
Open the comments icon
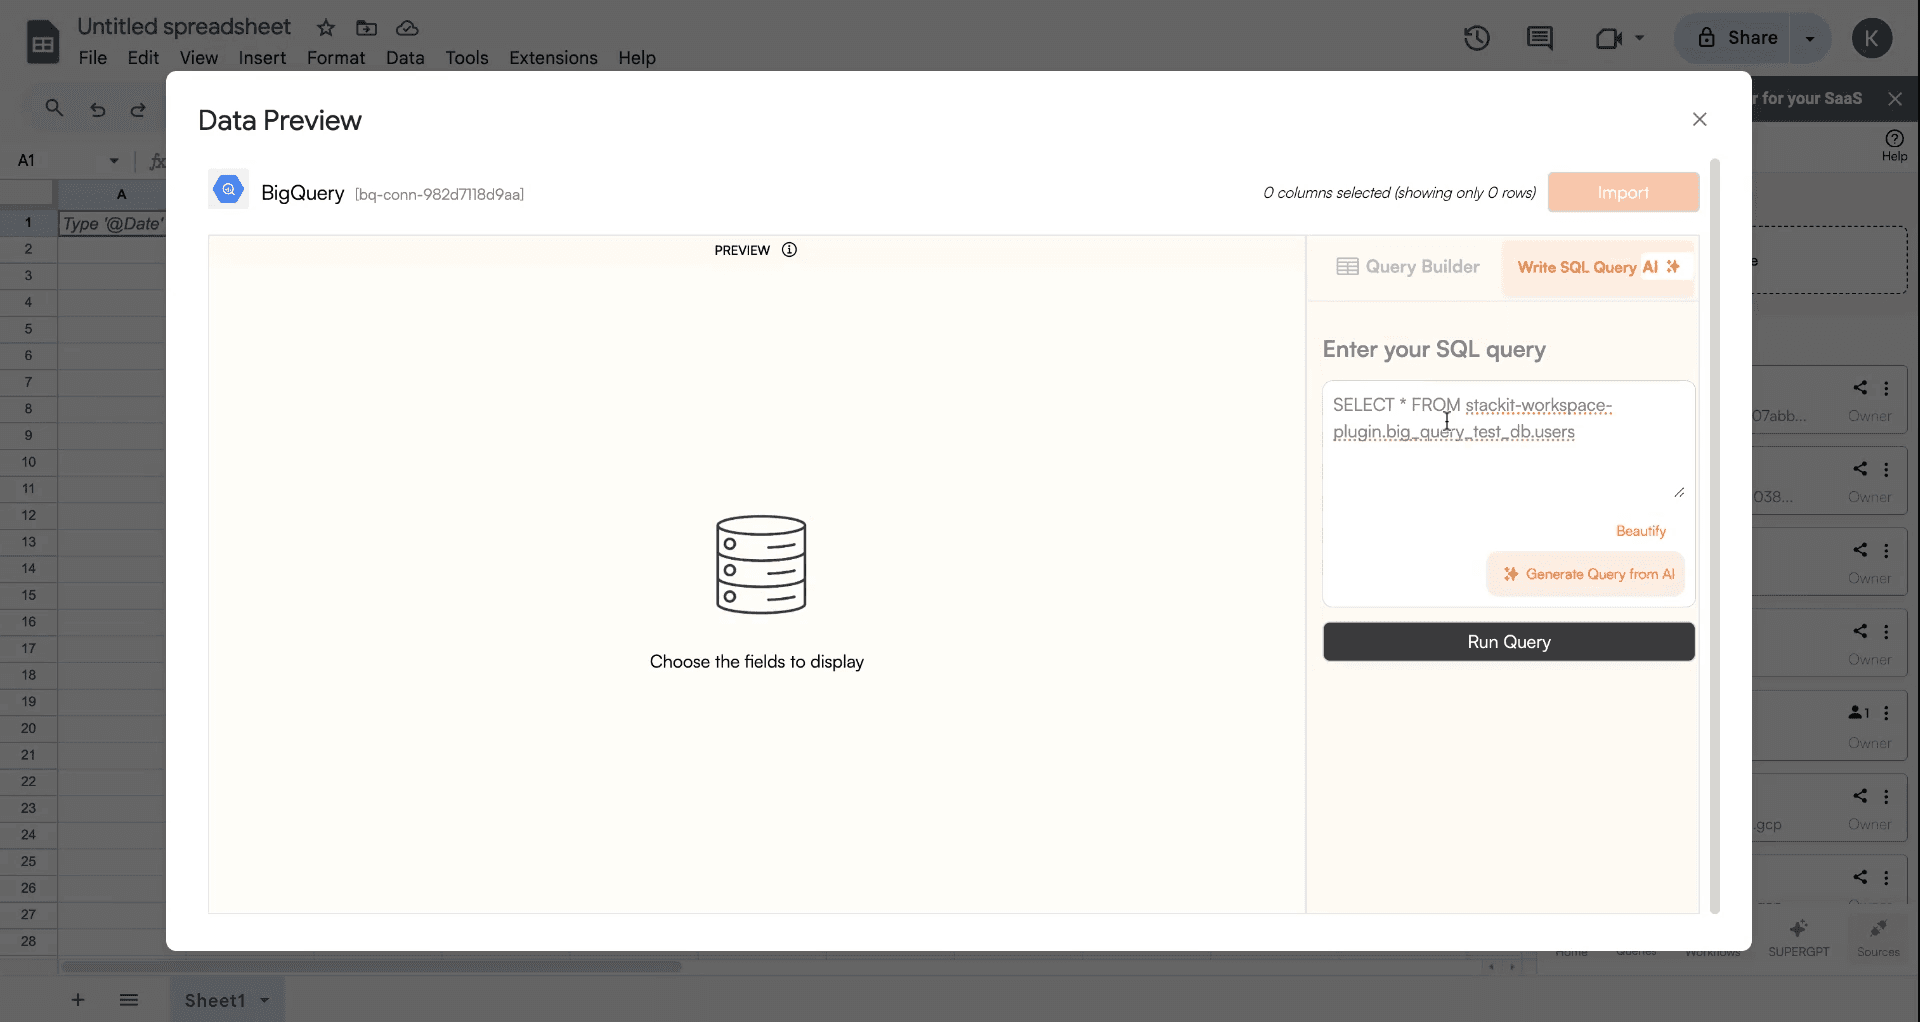(1540, 38)
